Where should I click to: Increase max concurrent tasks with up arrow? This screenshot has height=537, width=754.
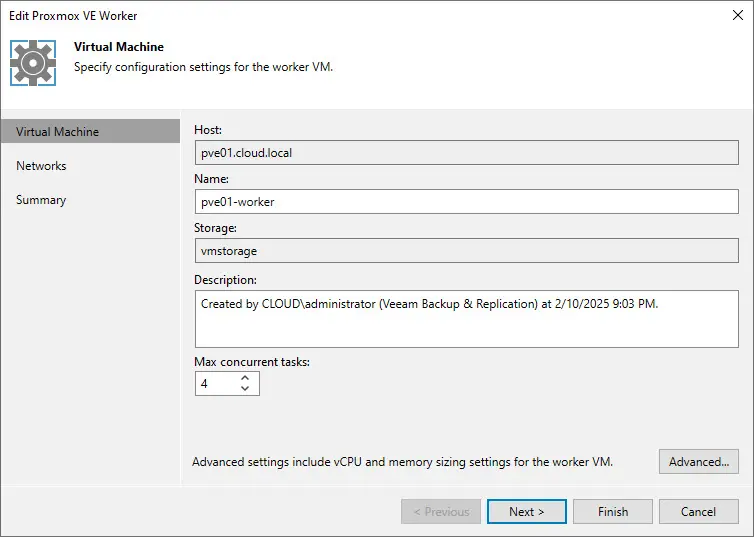pos(246,378)
